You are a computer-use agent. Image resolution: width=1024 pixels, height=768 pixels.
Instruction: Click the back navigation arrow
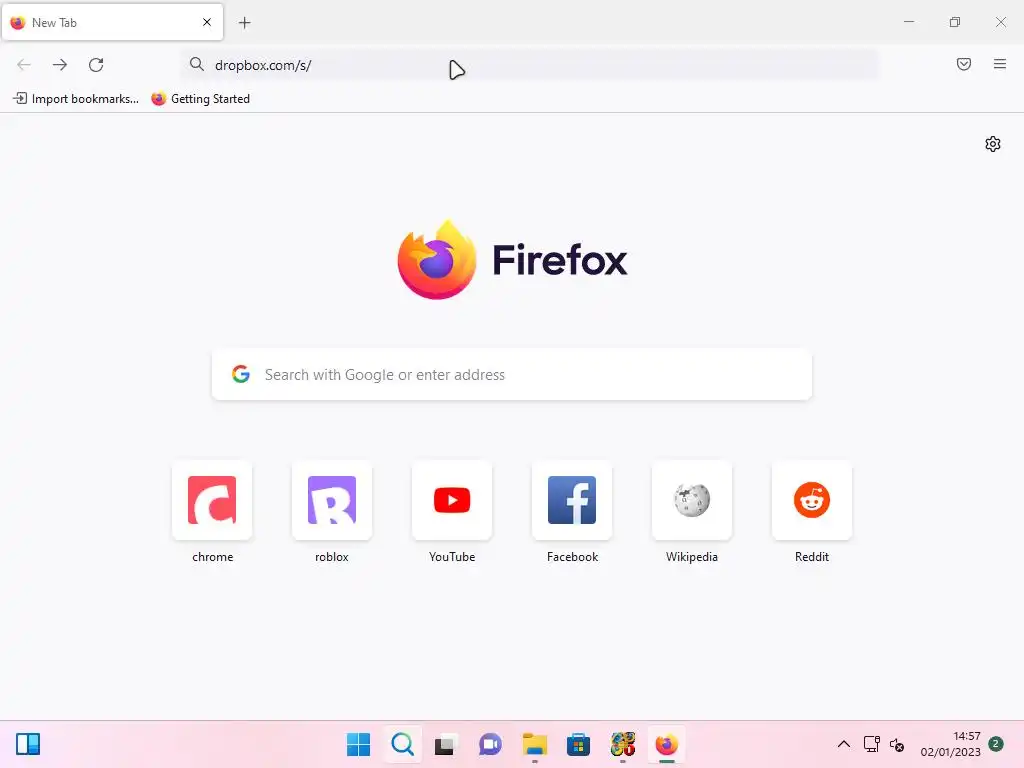[24, 65]
